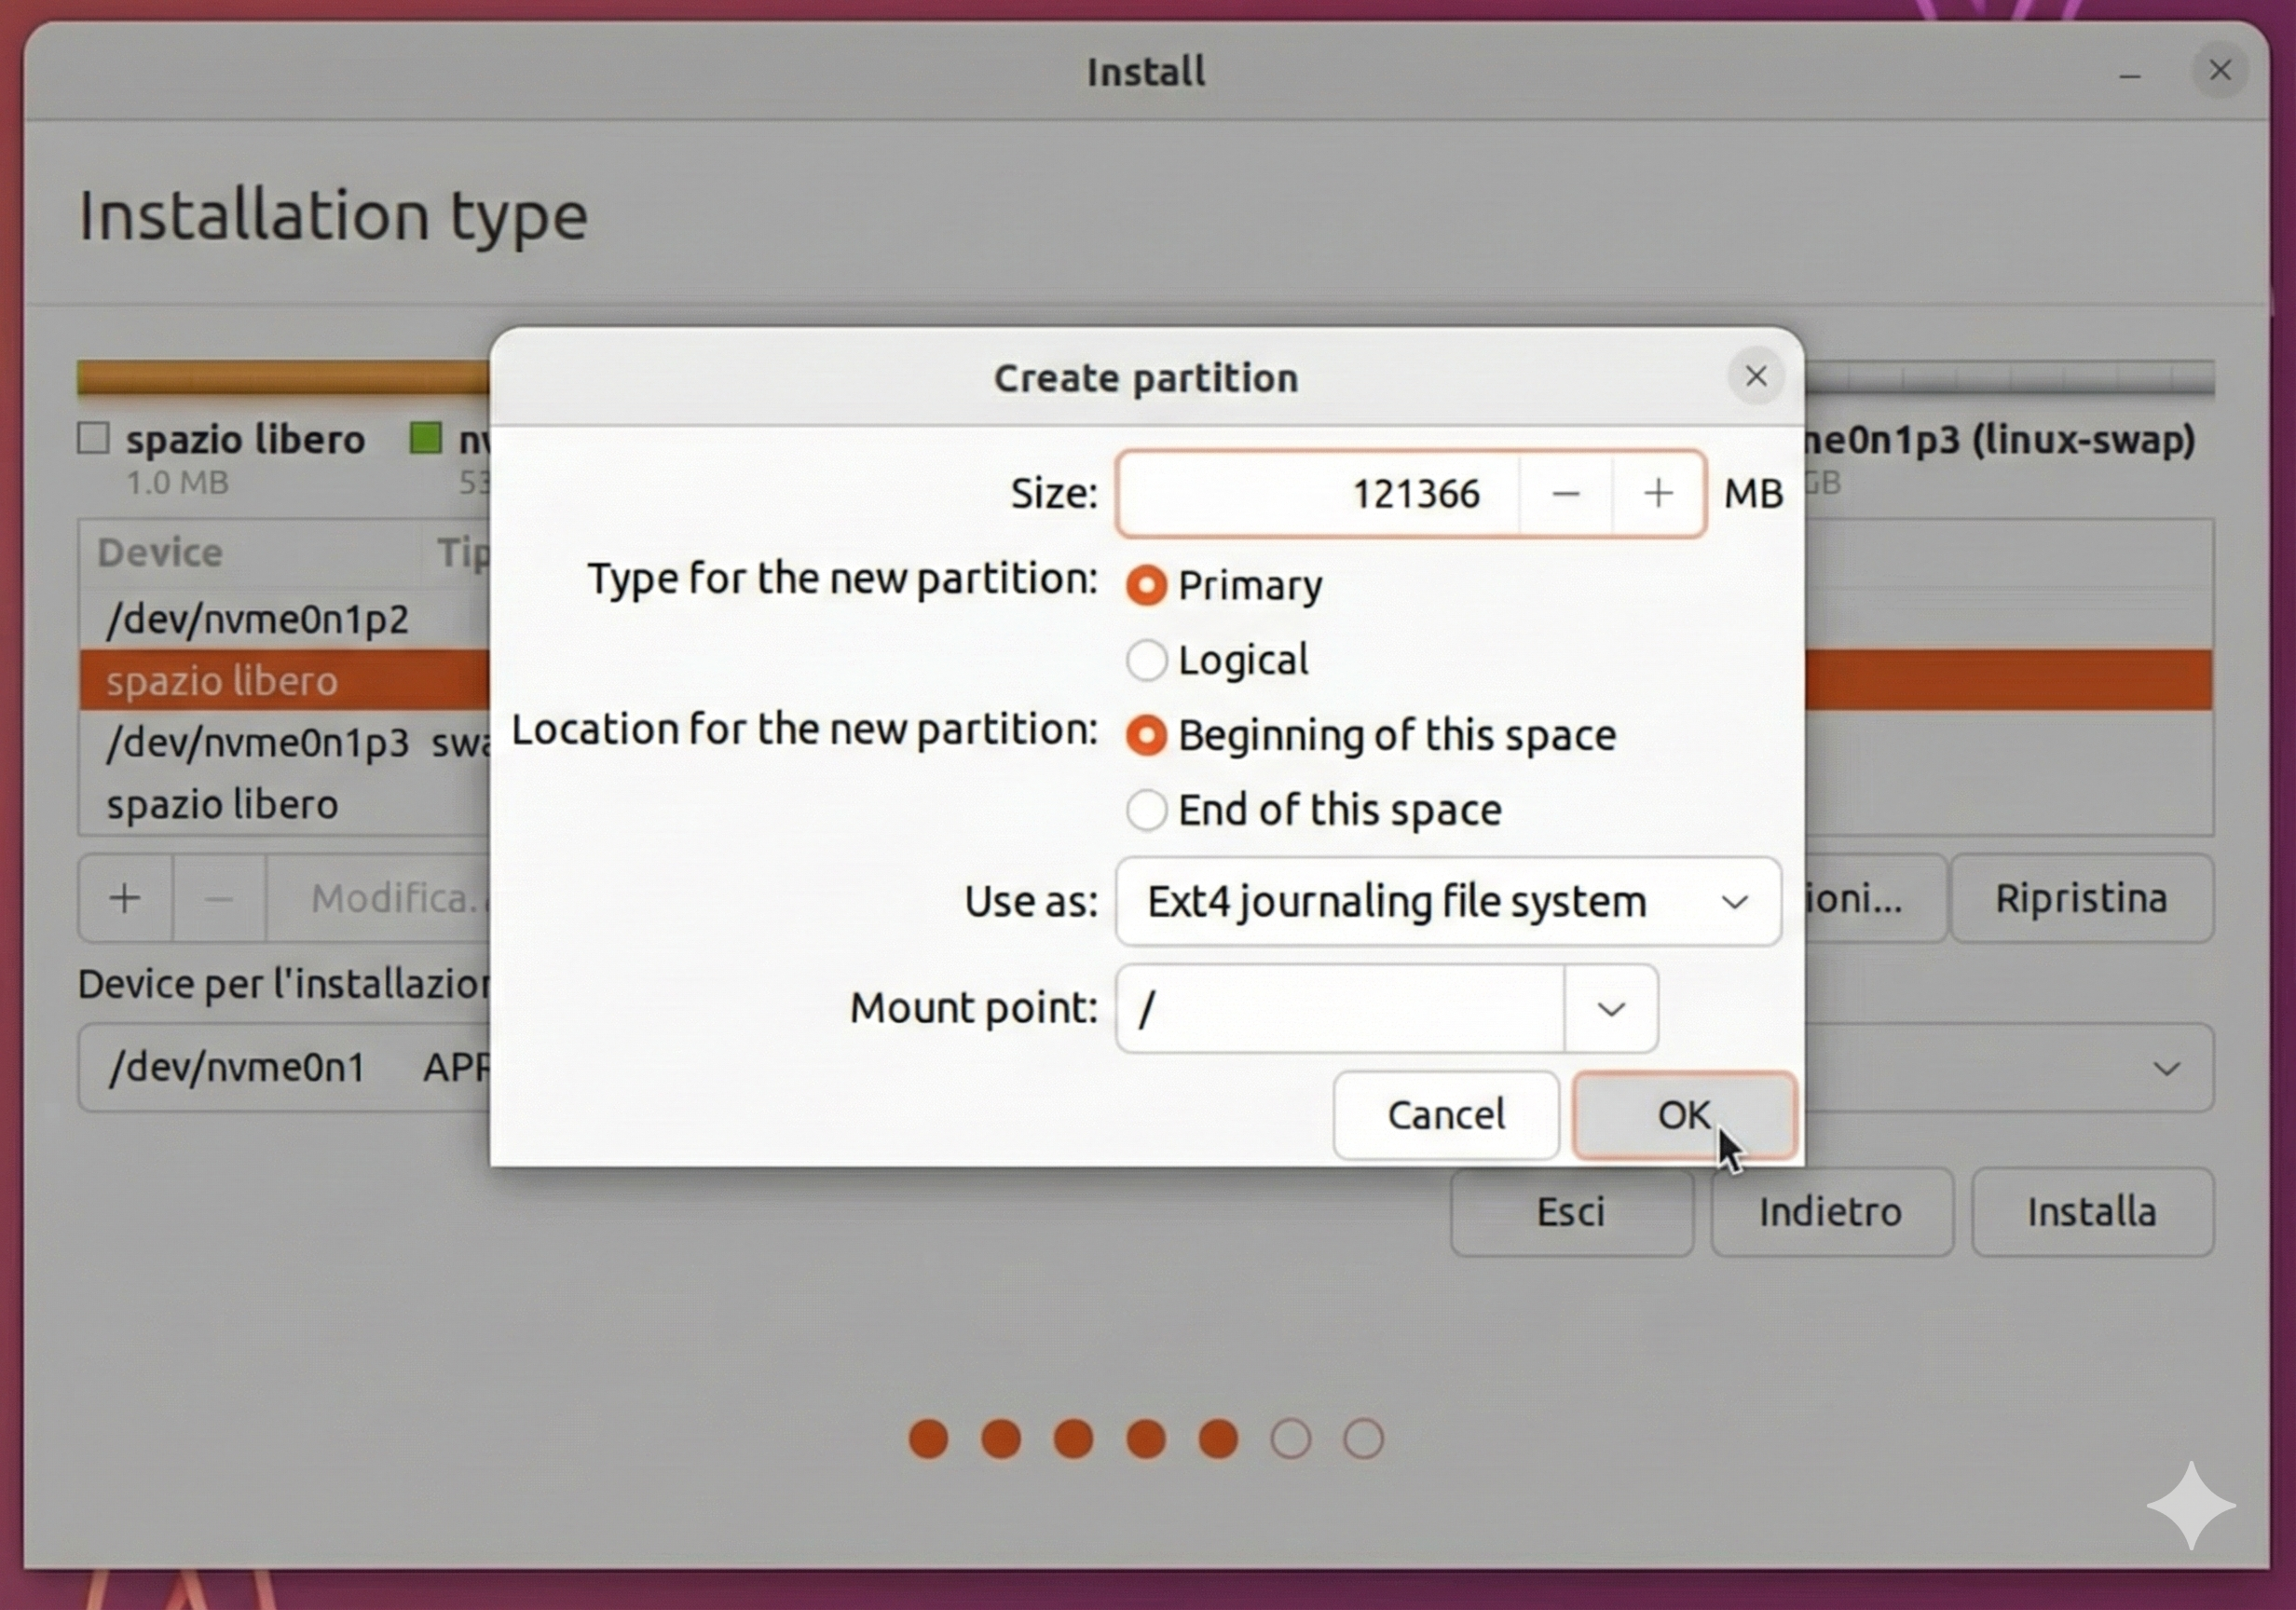This screenshot has width=2296, height=1610.
Task: Click the add partition plus icon
Action: coord(124,897)
